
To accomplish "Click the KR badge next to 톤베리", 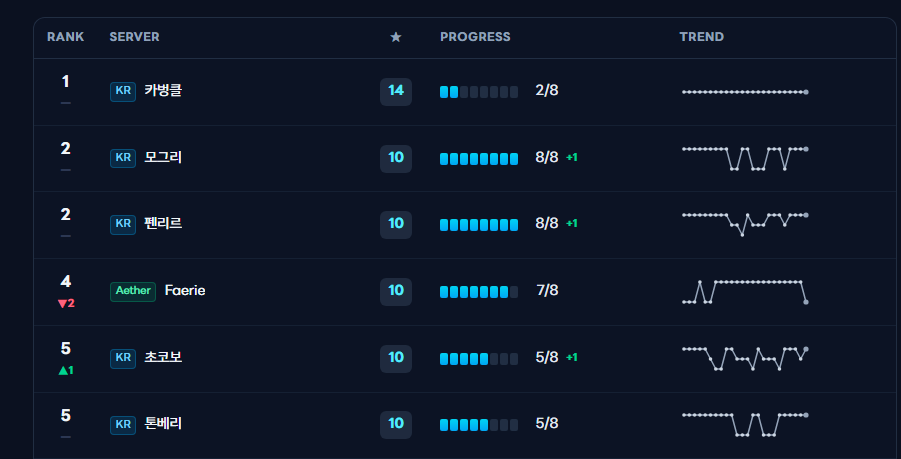I will click(x=123, y=425).
